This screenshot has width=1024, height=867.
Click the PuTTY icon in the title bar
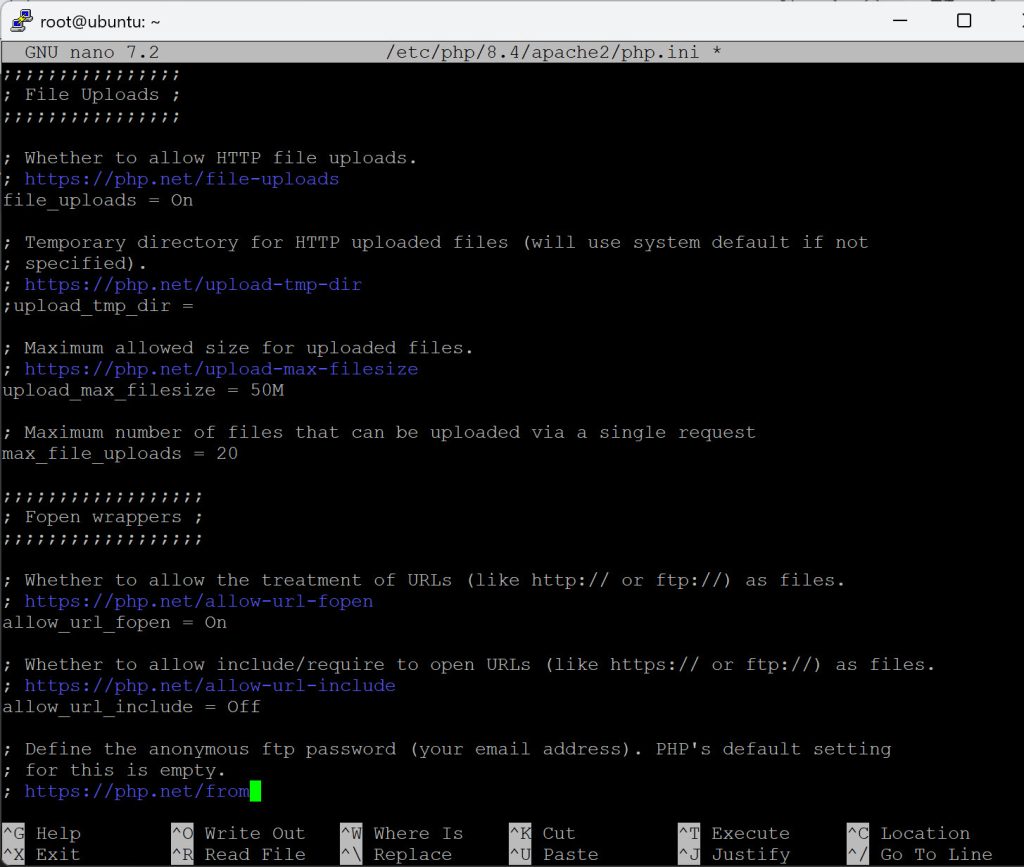[x=20, y=21]
